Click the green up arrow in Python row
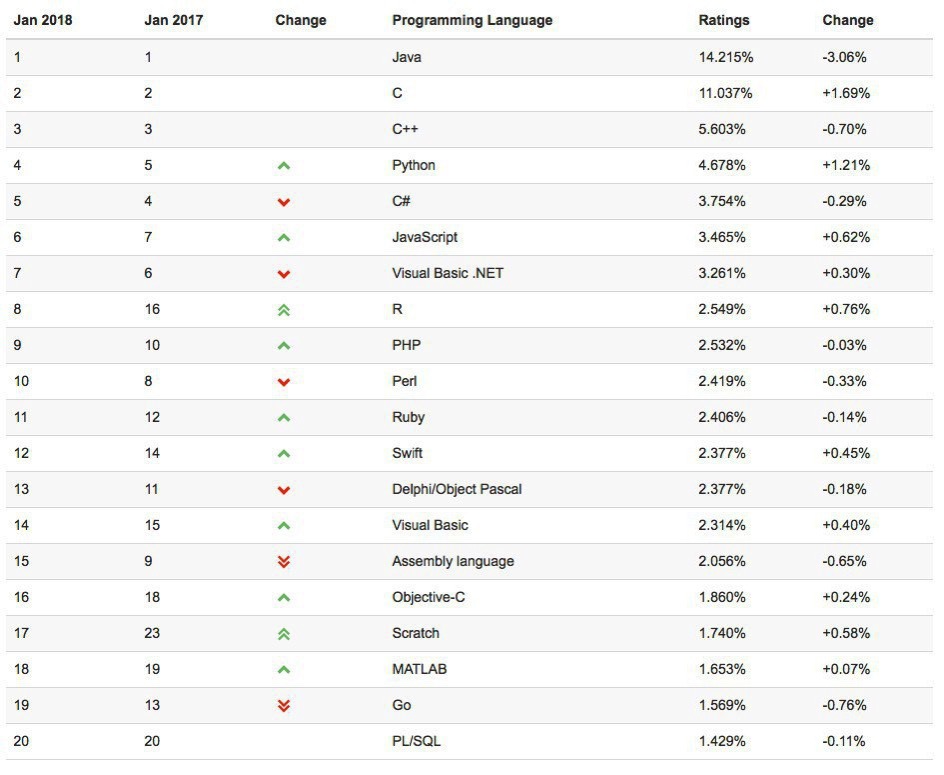This screenshot has width=944, height=775. [284, 166]
